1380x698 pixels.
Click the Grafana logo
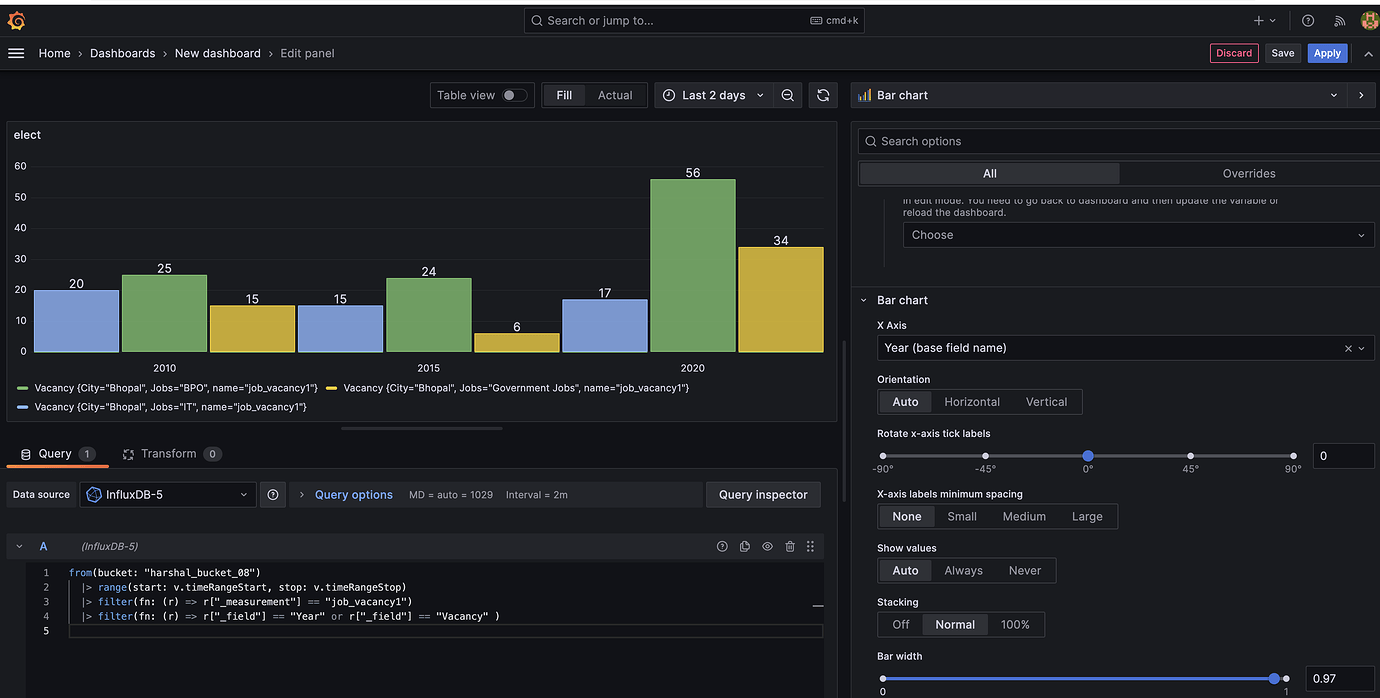[15, 19]
